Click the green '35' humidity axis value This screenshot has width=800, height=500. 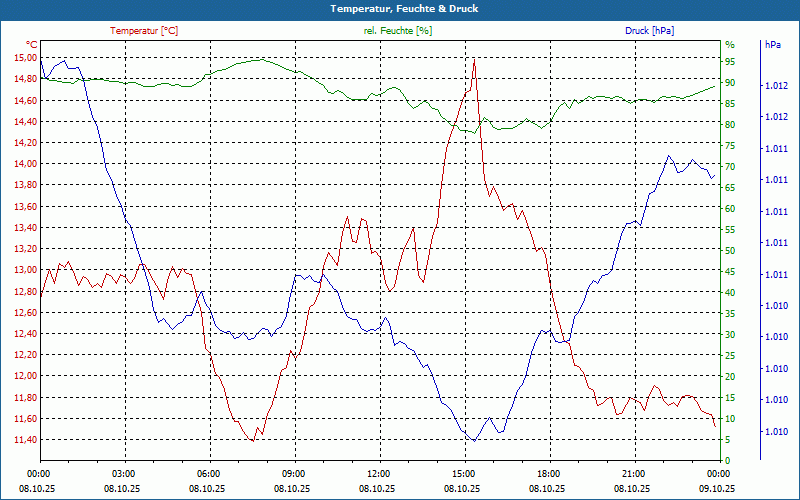tap(730, 314)
